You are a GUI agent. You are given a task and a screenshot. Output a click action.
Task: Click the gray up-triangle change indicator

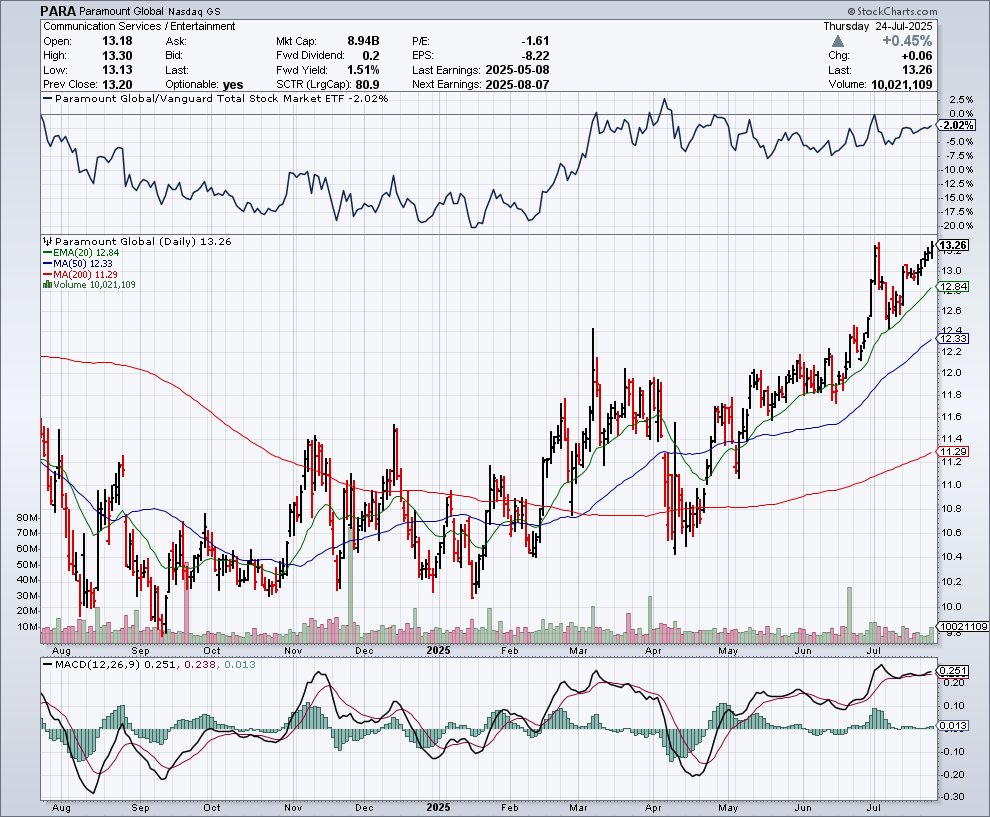coord(837,41)
